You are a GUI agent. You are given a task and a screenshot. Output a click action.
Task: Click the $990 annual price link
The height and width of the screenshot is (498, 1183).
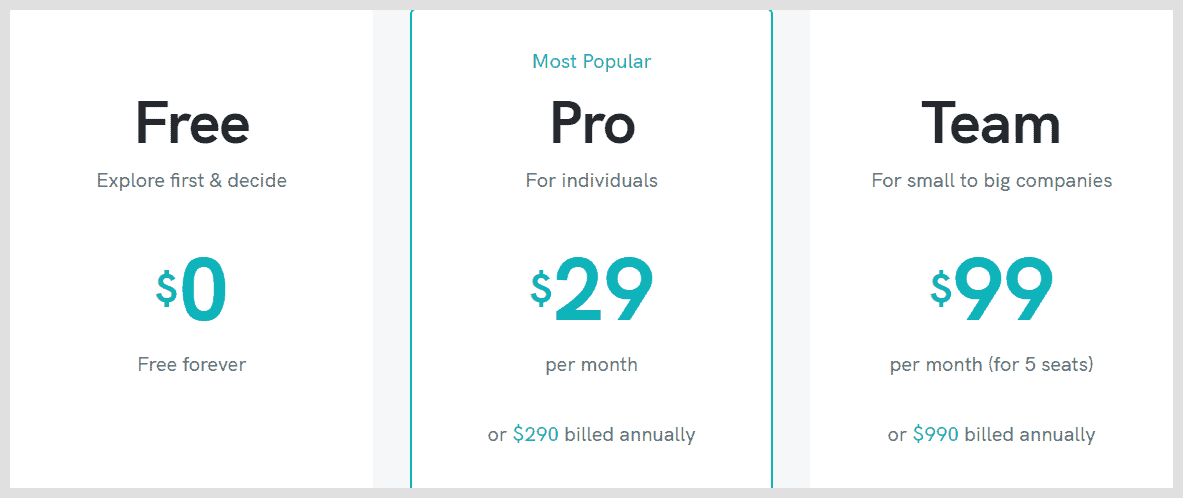click(936, 435)
